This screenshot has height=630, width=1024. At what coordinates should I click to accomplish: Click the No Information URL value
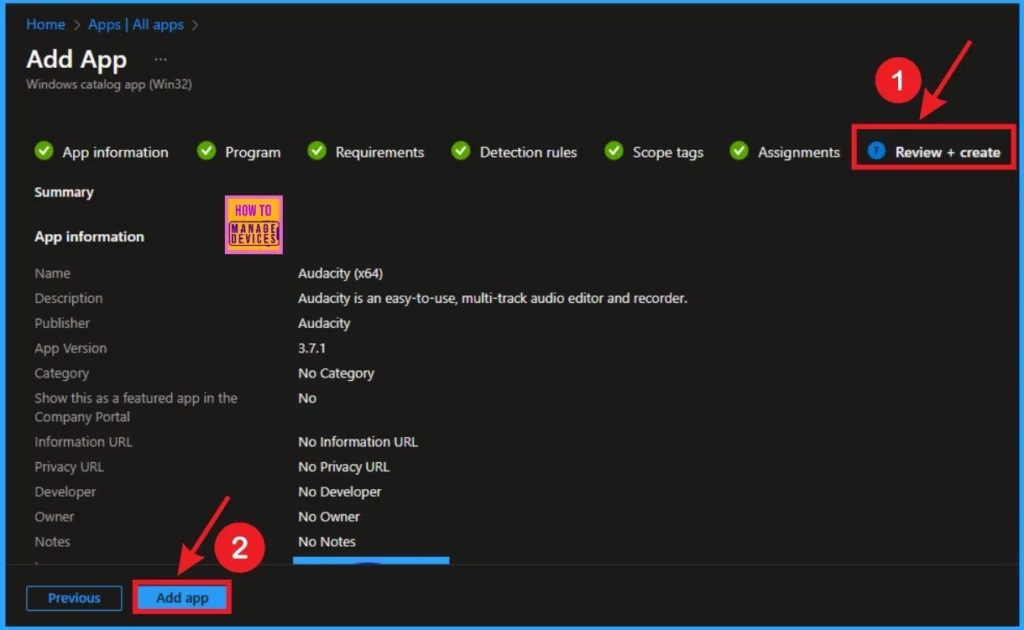[358, 441]
